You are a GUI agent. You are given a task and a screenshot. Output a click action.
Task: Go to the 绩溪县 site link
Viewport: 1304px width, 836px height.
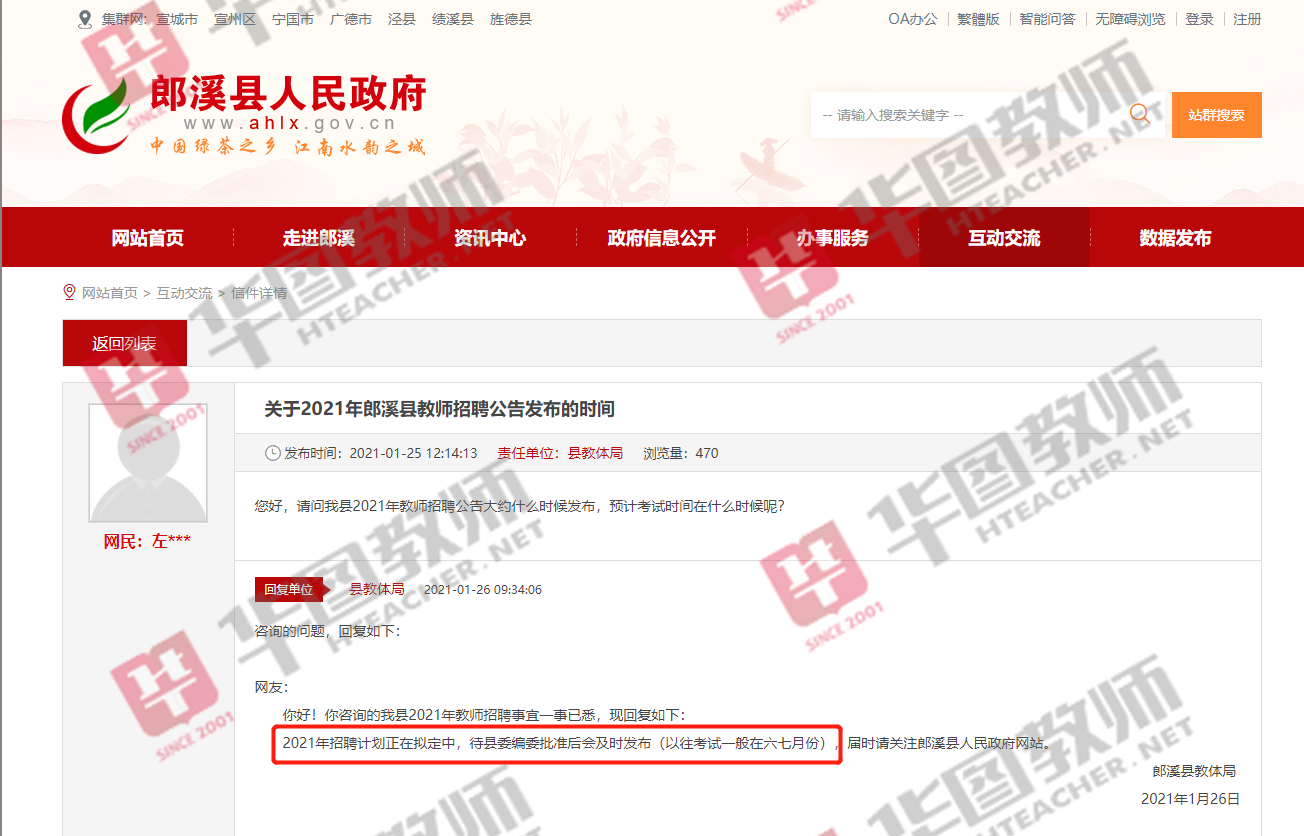[453, 19]
